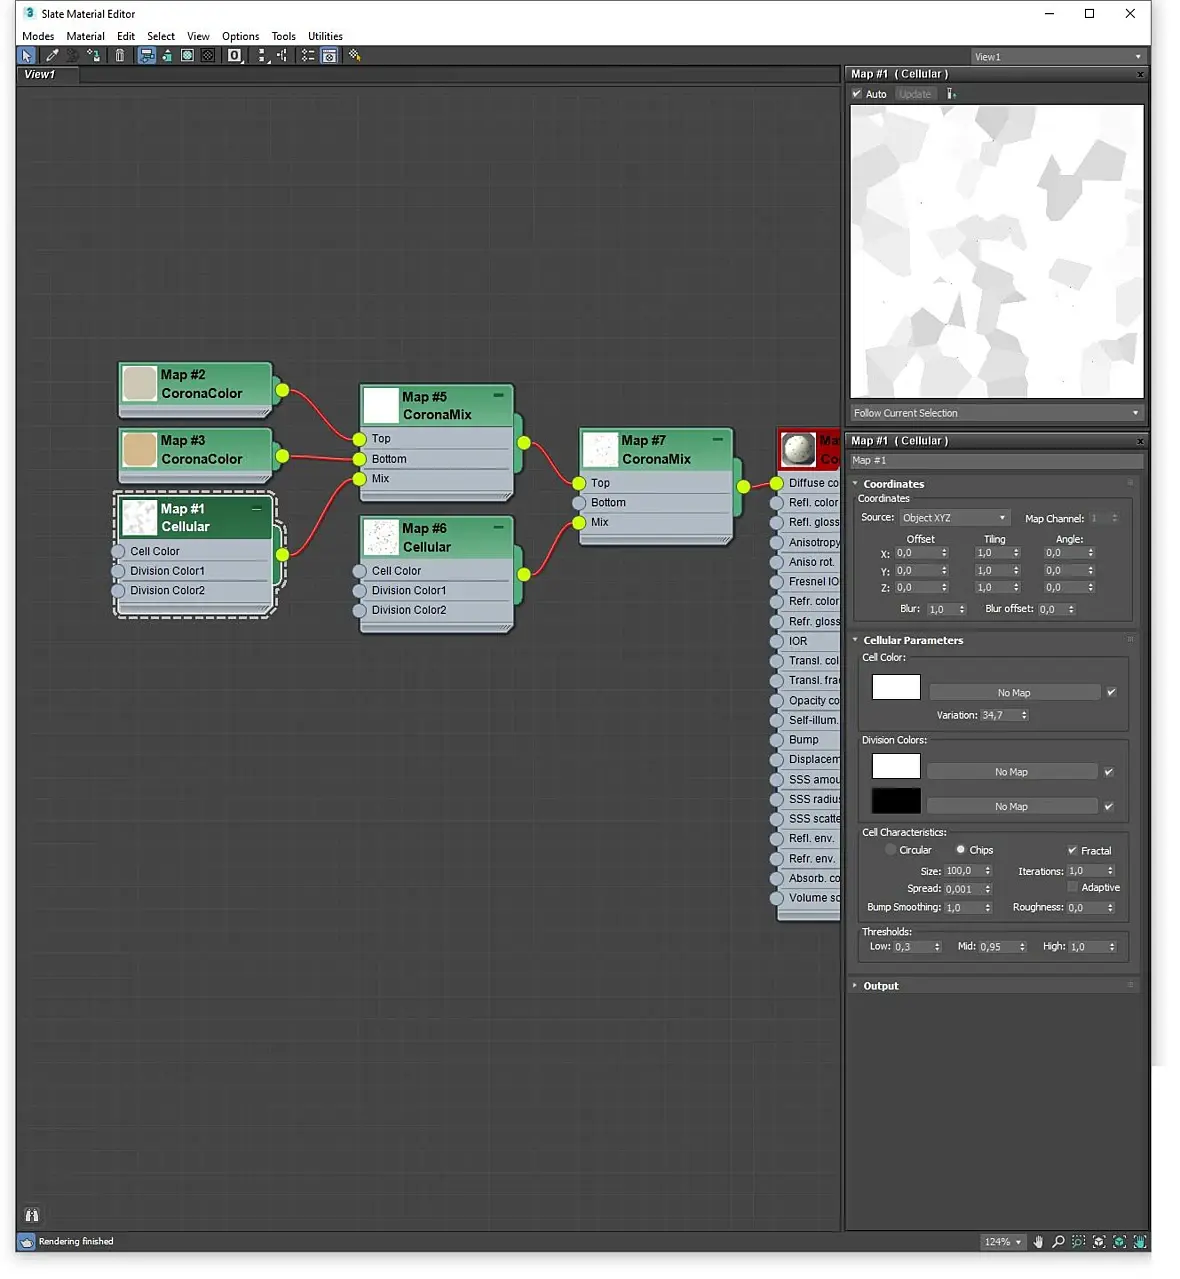Click the Material ID channel icon

click(235, 56)
